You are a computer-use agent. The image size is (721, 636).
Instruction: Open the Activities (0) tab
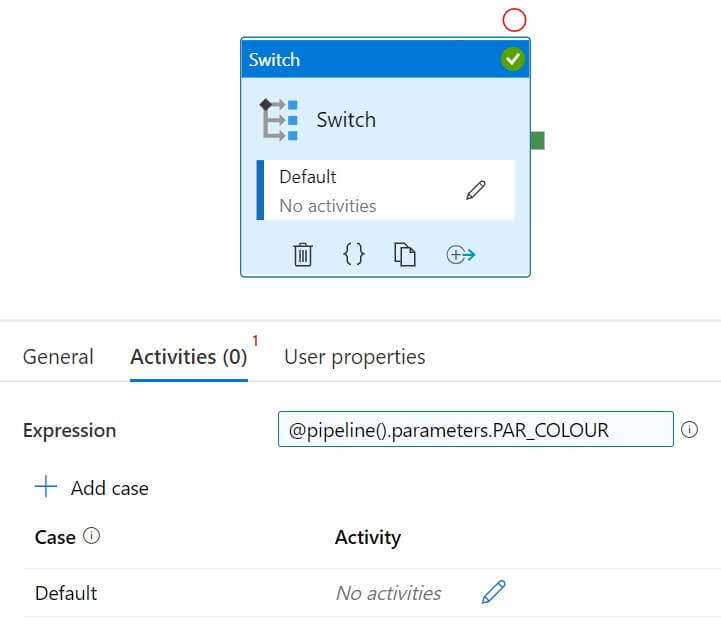tap(189, 357)
